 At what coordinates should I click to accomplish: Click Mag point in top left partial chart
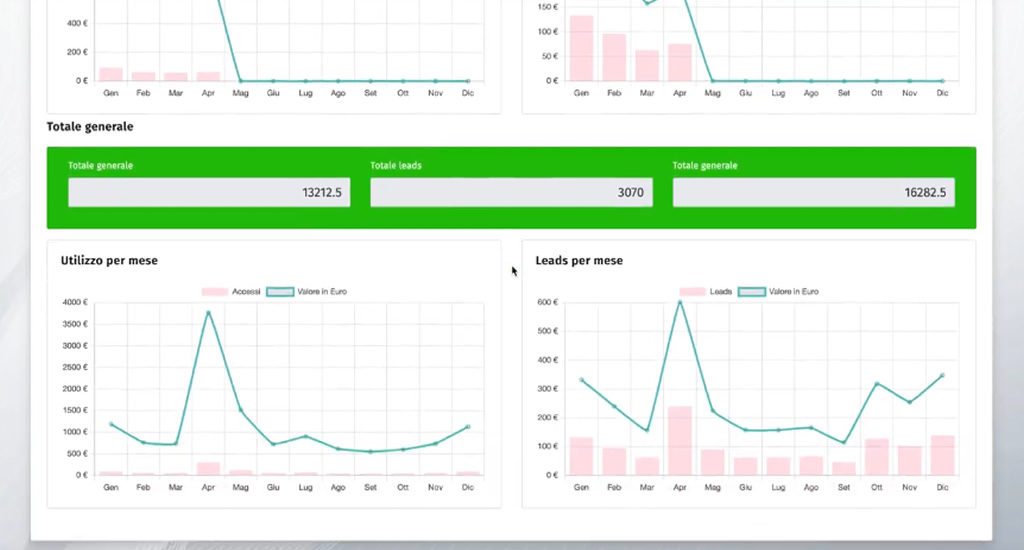click(x=240, y=81)
